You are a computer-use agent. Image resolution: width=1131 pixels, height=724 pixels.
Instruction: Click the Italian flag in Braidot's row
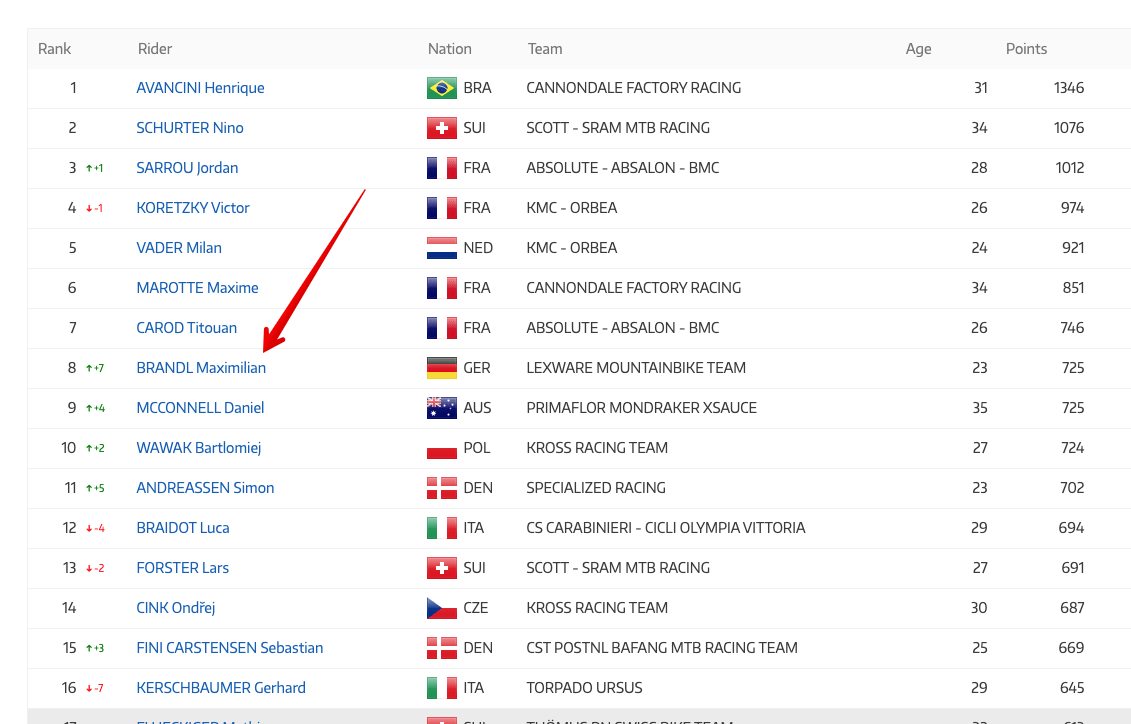[x=441, y=528]
